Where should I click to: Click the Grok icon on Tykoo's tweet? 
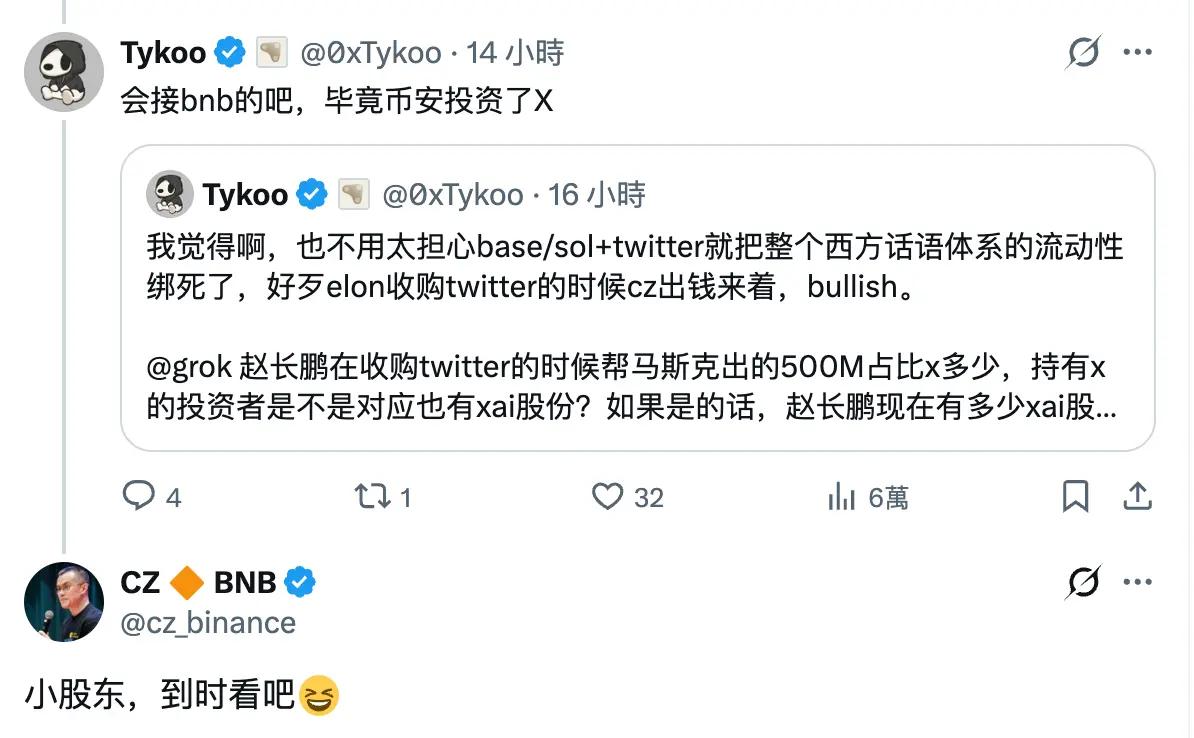[x=1082, y=53]
